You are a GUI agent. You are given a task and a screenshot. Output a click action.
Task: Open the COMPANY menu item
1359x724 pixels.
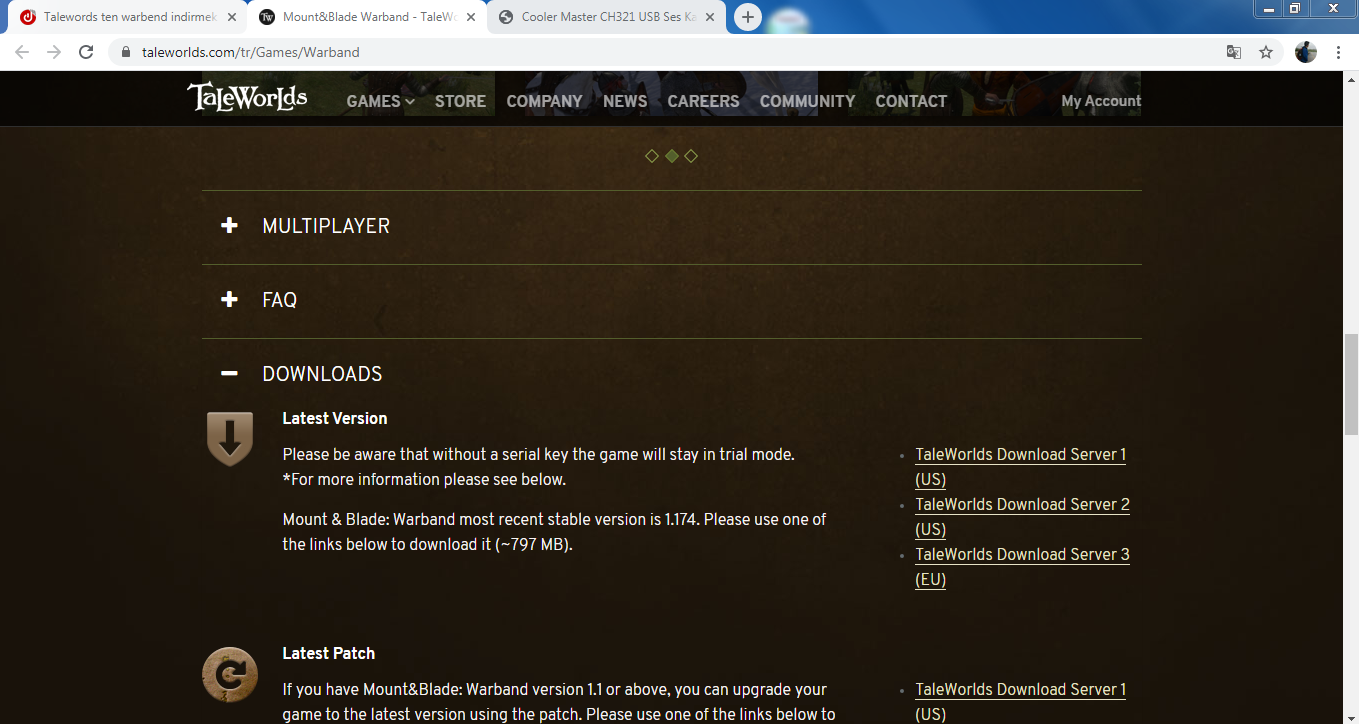click(544, 101)
